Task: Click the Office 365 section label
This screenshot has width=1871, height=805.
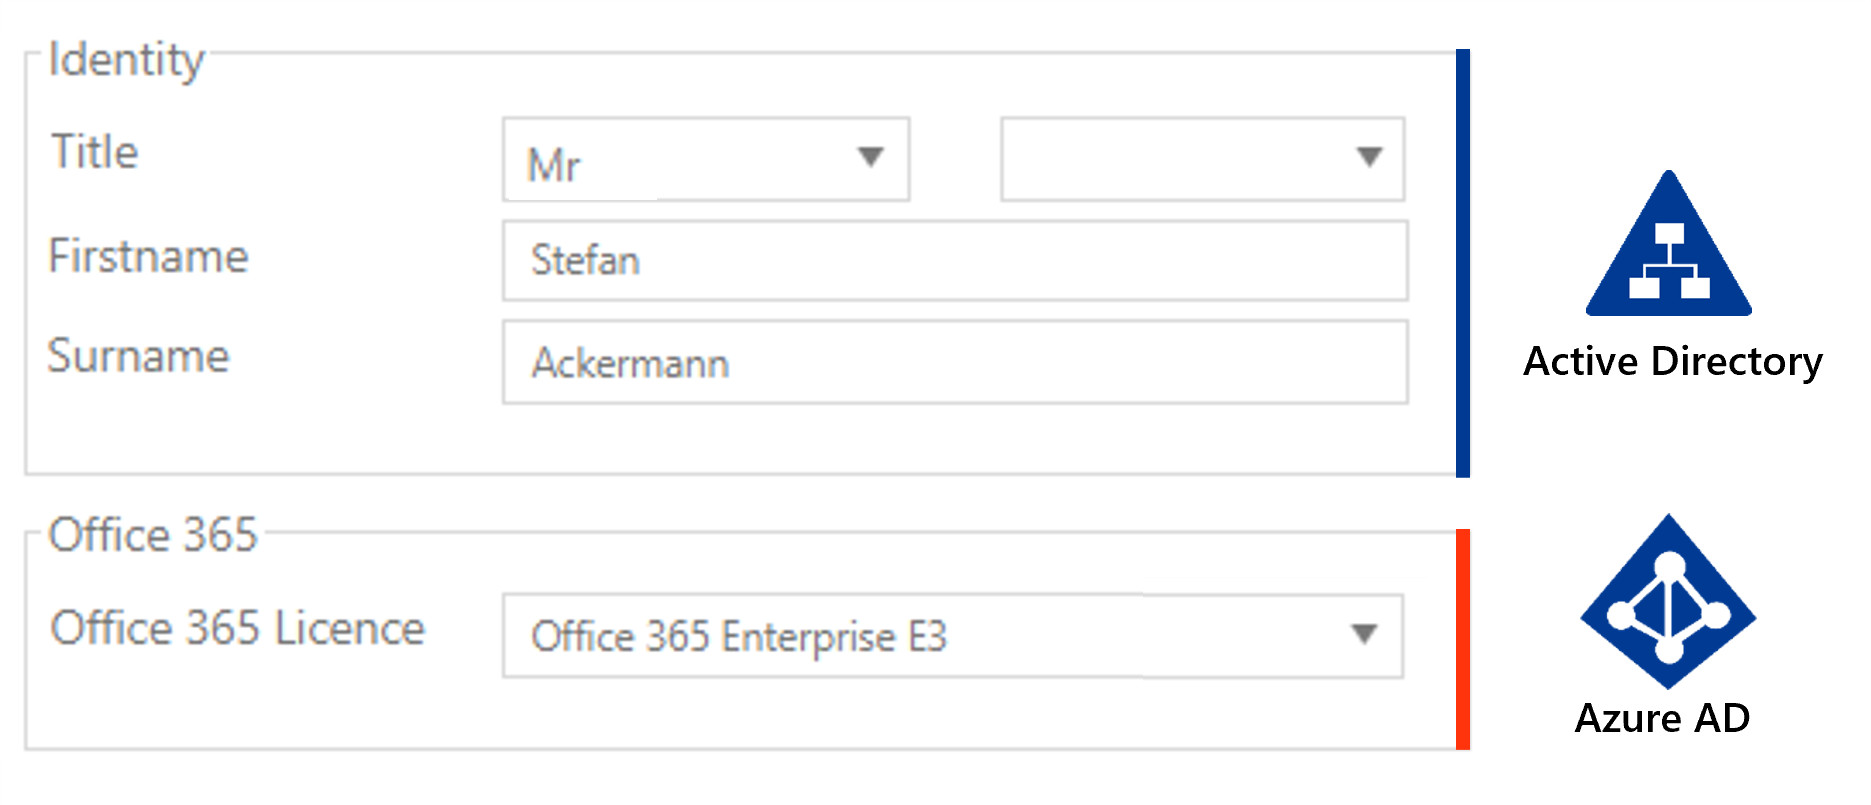Action: tap(155, 536)
